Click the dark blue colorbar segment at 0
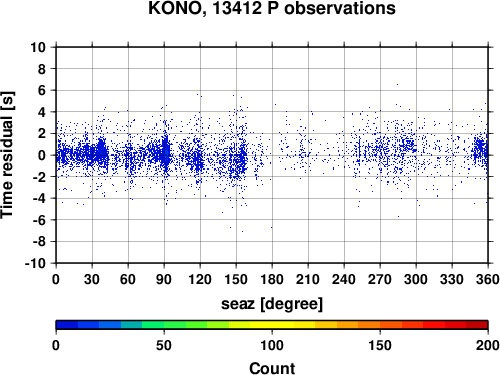Image resolution: width=500 pixels, height=375 pixels. [x=67, y=325]
